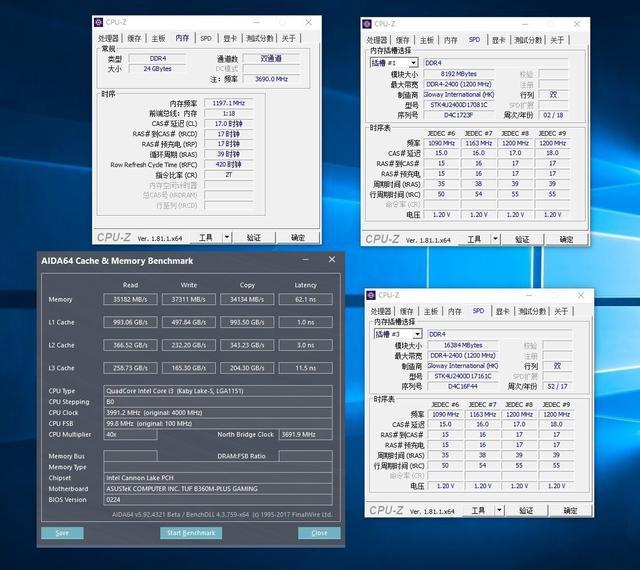The image size is (640, 570).
Task: Click 确定 button in slot #3 window
Action: [x=570, y=510]
